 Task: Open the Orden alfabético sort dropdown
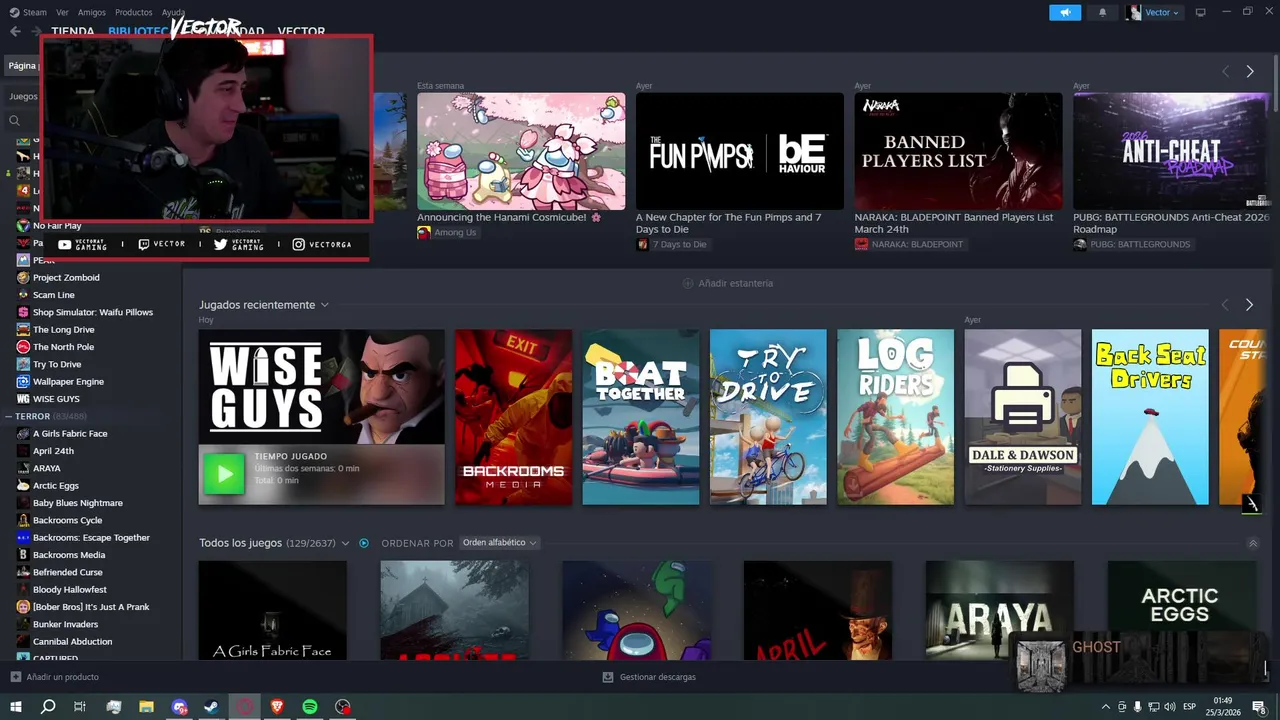pos(500,543)
